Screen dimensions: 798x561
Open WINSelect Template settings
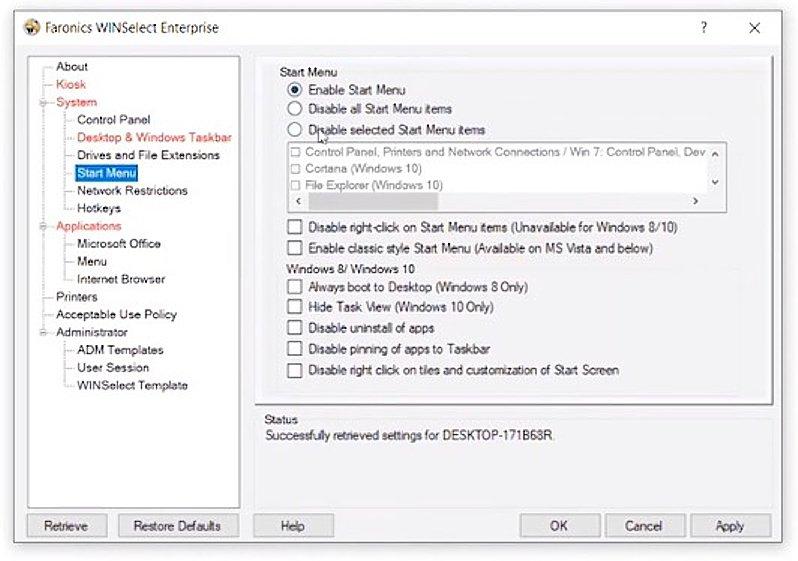(x=132, y=385)
